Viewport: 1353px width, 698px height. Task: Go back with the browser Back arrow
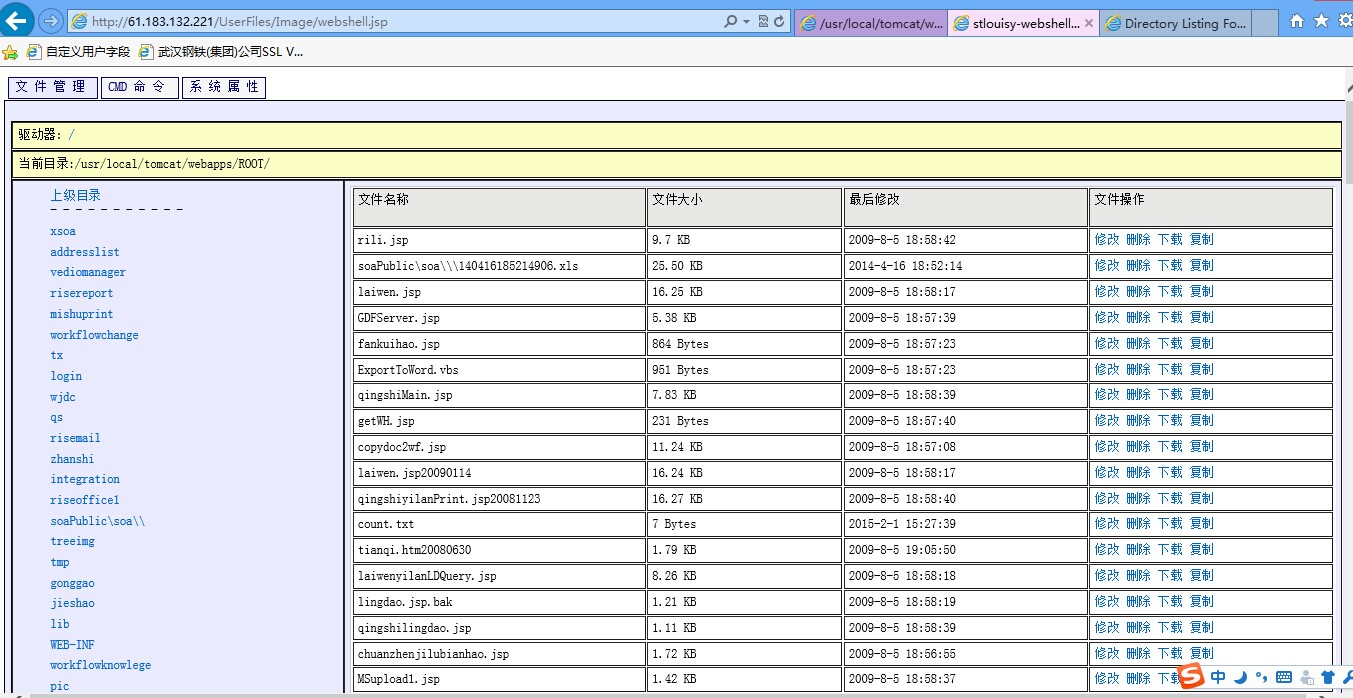[x=16, y=20]
